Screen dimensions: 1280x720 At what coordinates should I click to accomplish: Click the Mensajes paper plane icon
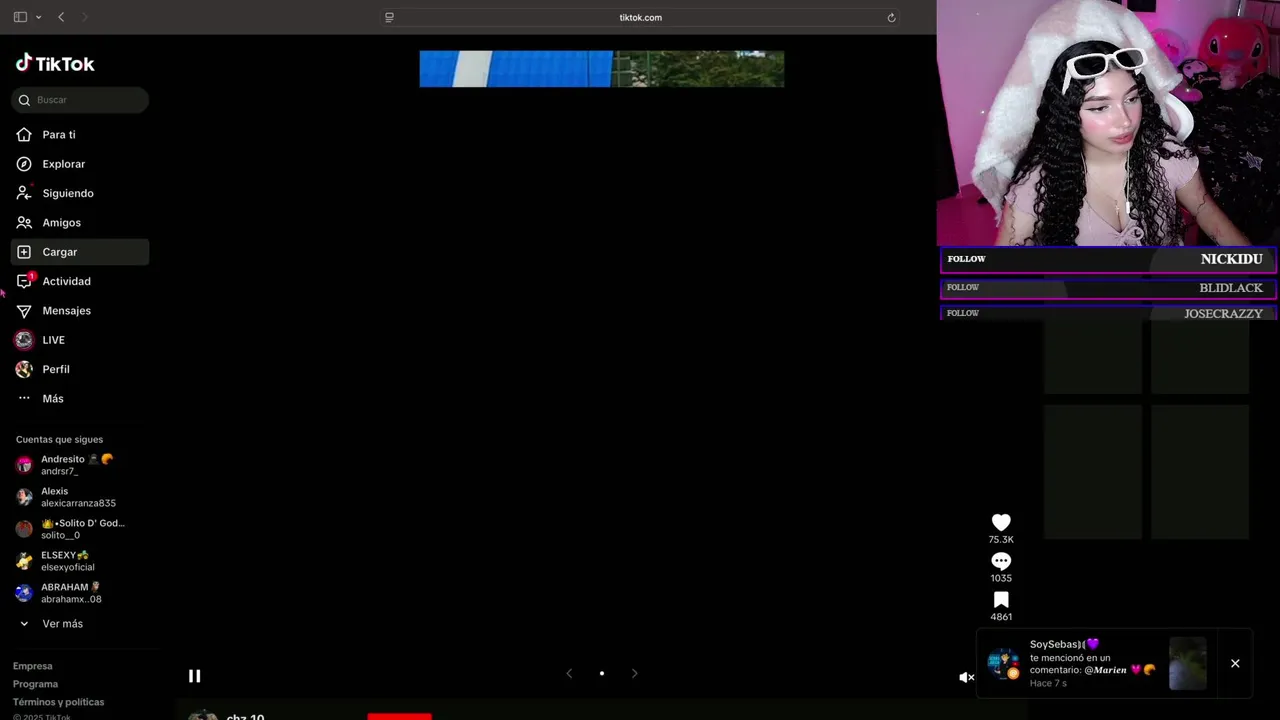(24, 311)
